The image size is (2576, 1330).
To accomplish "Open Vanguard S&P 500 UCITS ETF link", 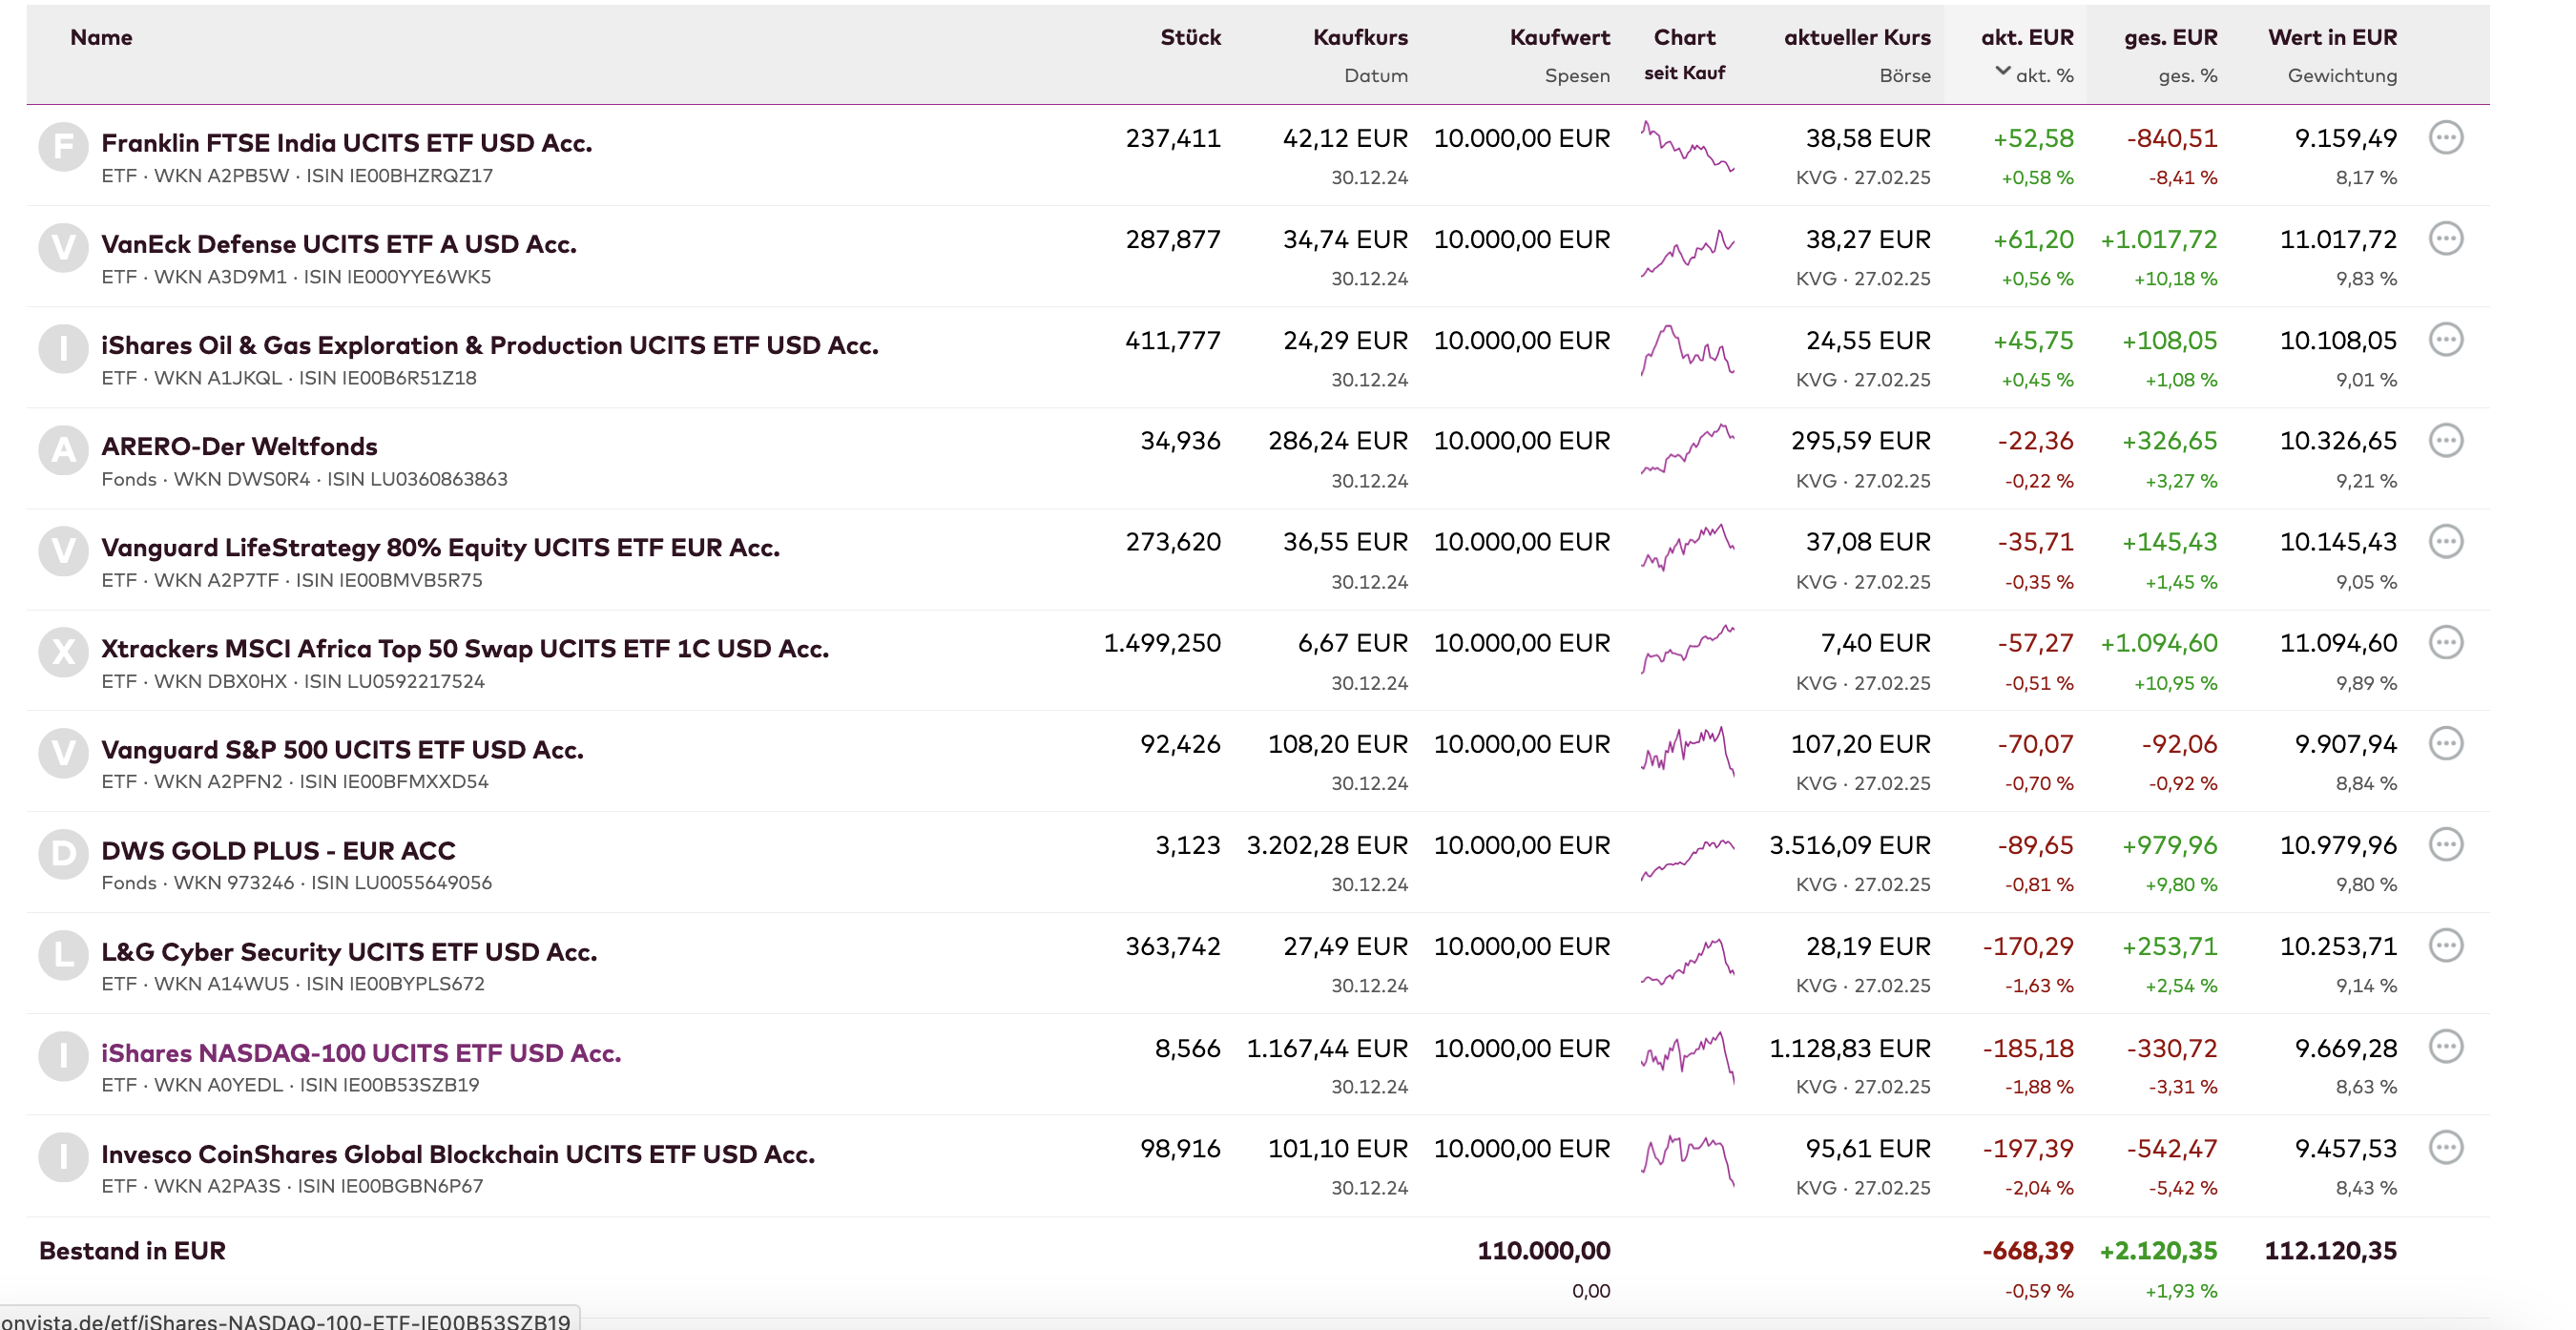I will click(342, 750).
